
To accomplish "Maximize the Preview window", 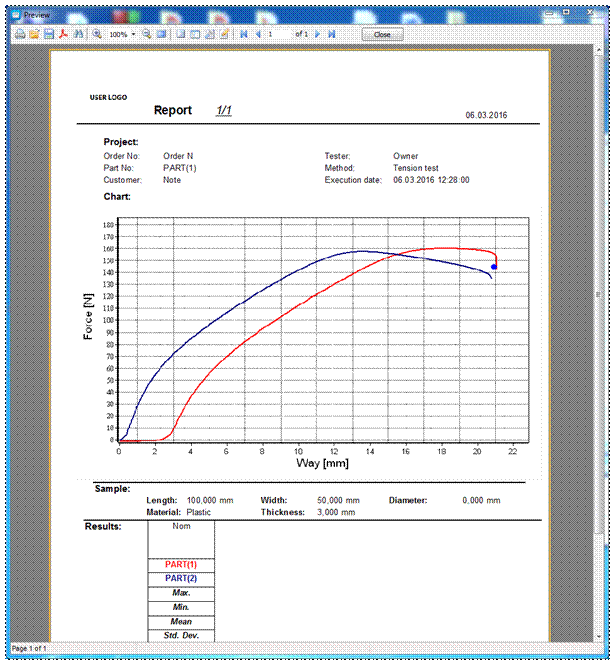I will click(x=566, y=13).
